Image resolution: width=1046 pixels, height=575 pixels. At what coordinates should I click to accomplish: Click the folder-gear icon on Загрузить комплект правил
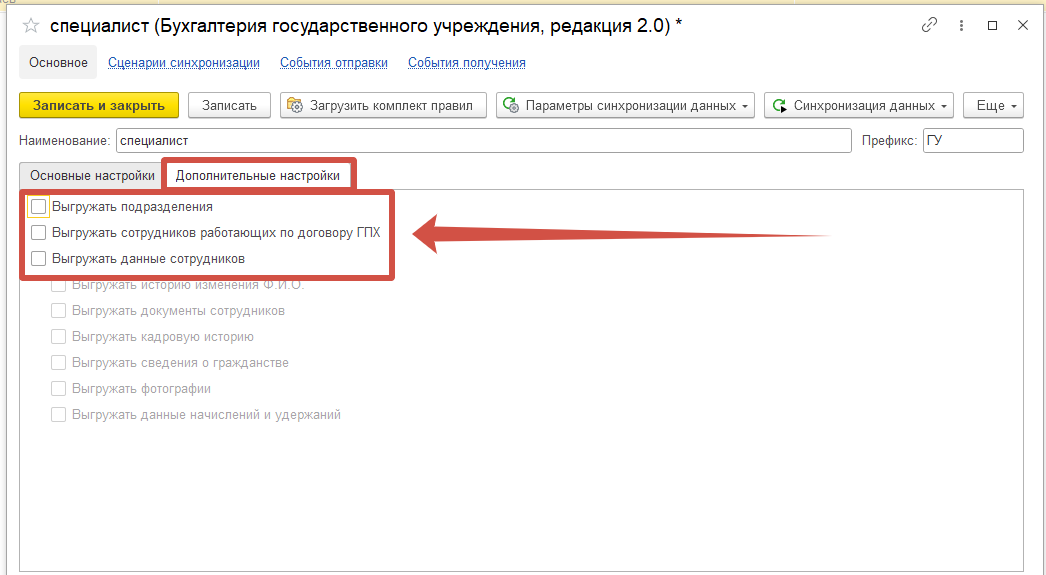[x=295, y=105]
